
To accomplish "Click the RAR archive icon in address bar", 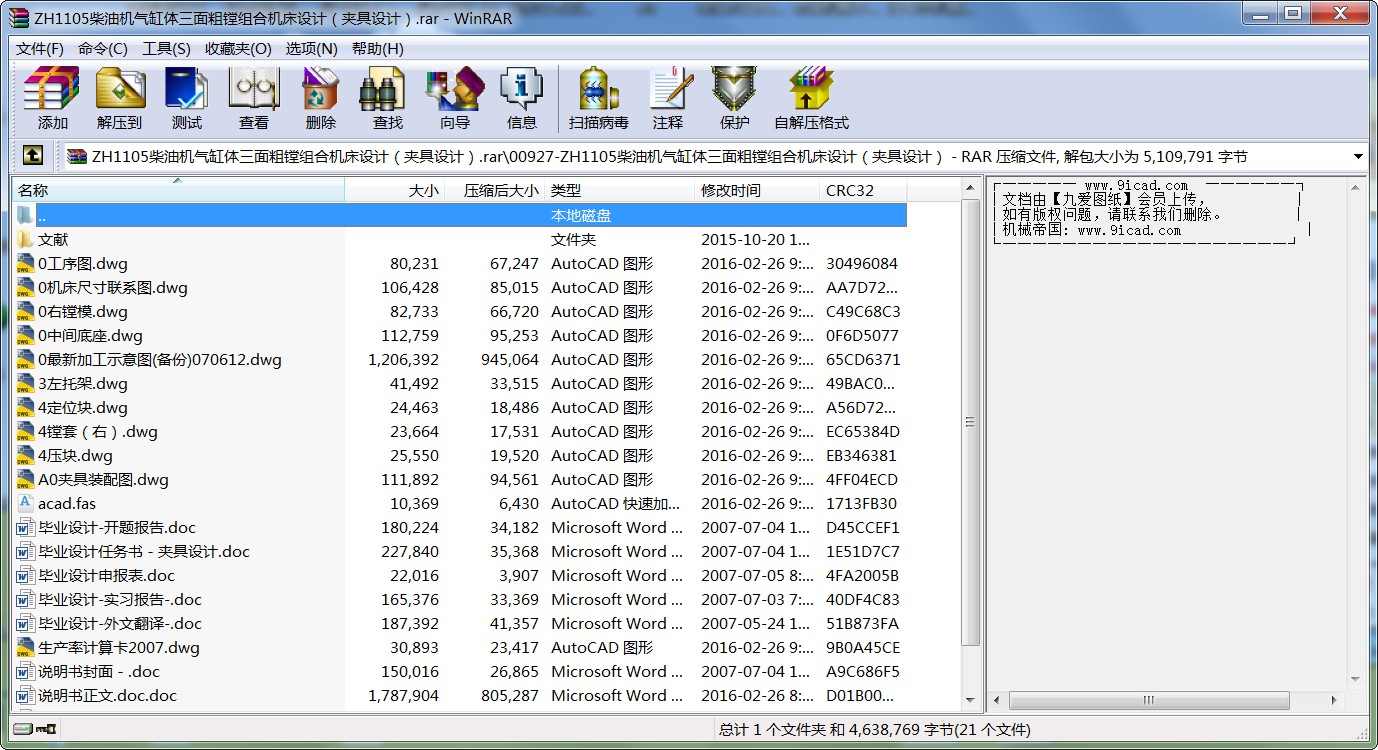I will [x=77, y=156].
